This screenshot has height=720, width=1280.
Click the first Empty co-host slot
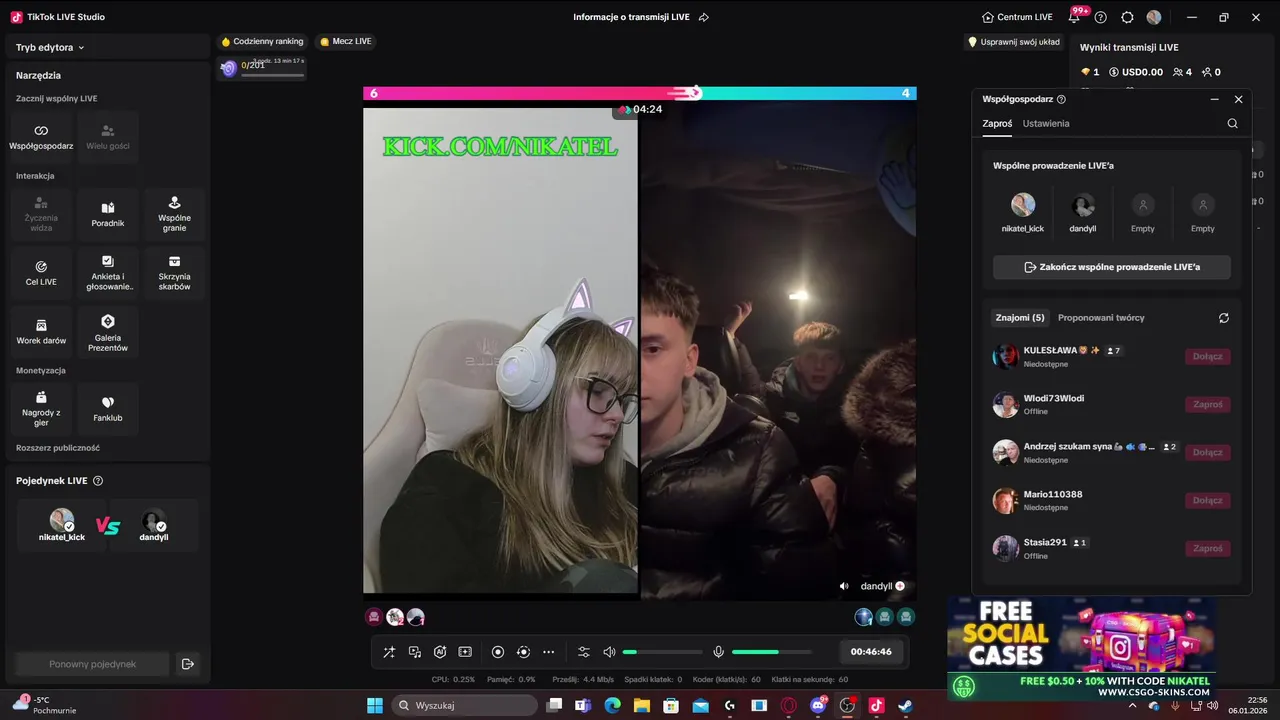[x=1143, y=205]
